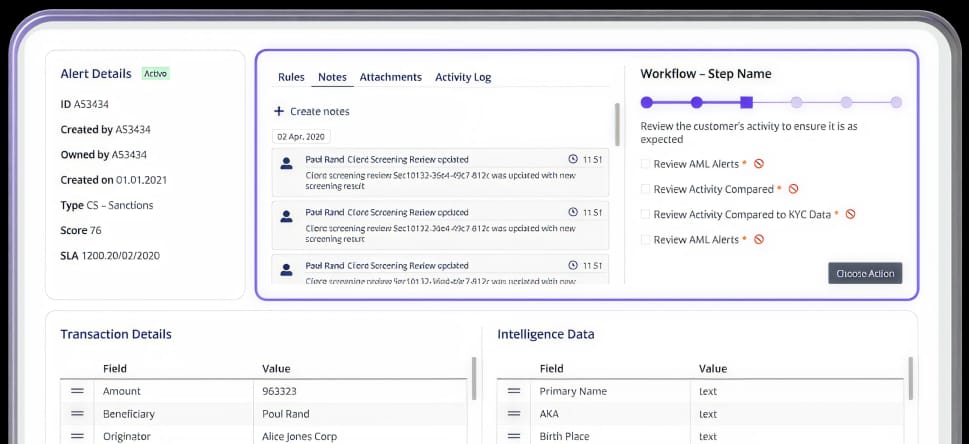The width and height of the screenshot is (969, 444).
Task: Select the square current workflow step marker
Action: point(746,102)
